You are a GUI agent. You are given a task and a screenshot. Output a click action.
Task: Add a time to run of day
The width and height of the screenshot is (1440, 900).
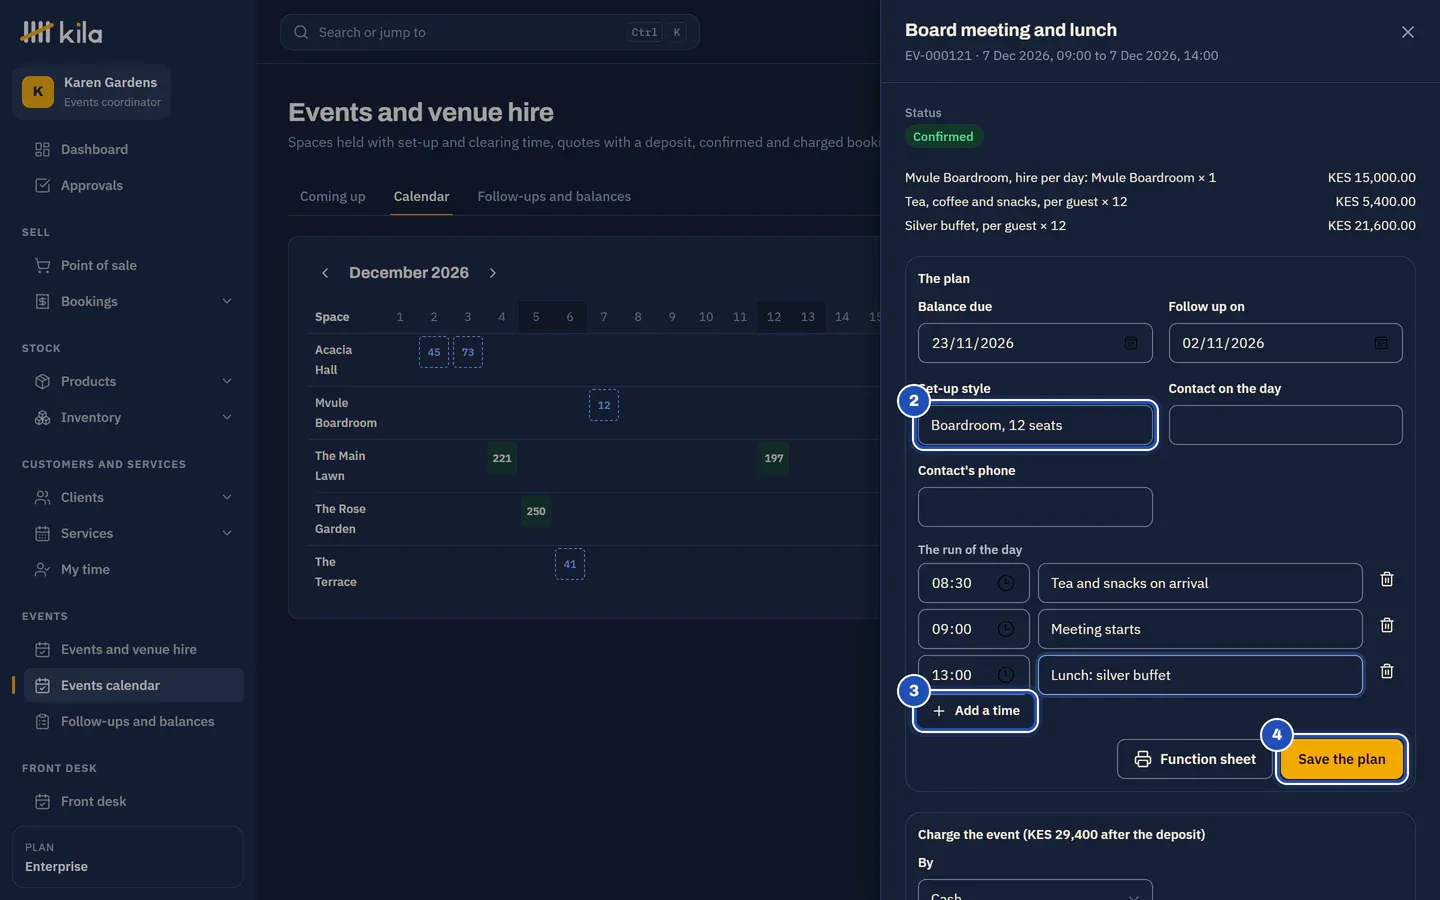pos(976,711)
